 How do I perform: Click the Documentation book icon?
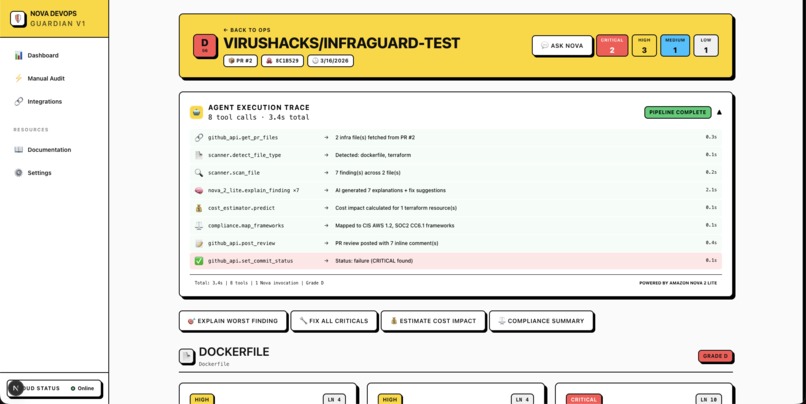[19, 150]
